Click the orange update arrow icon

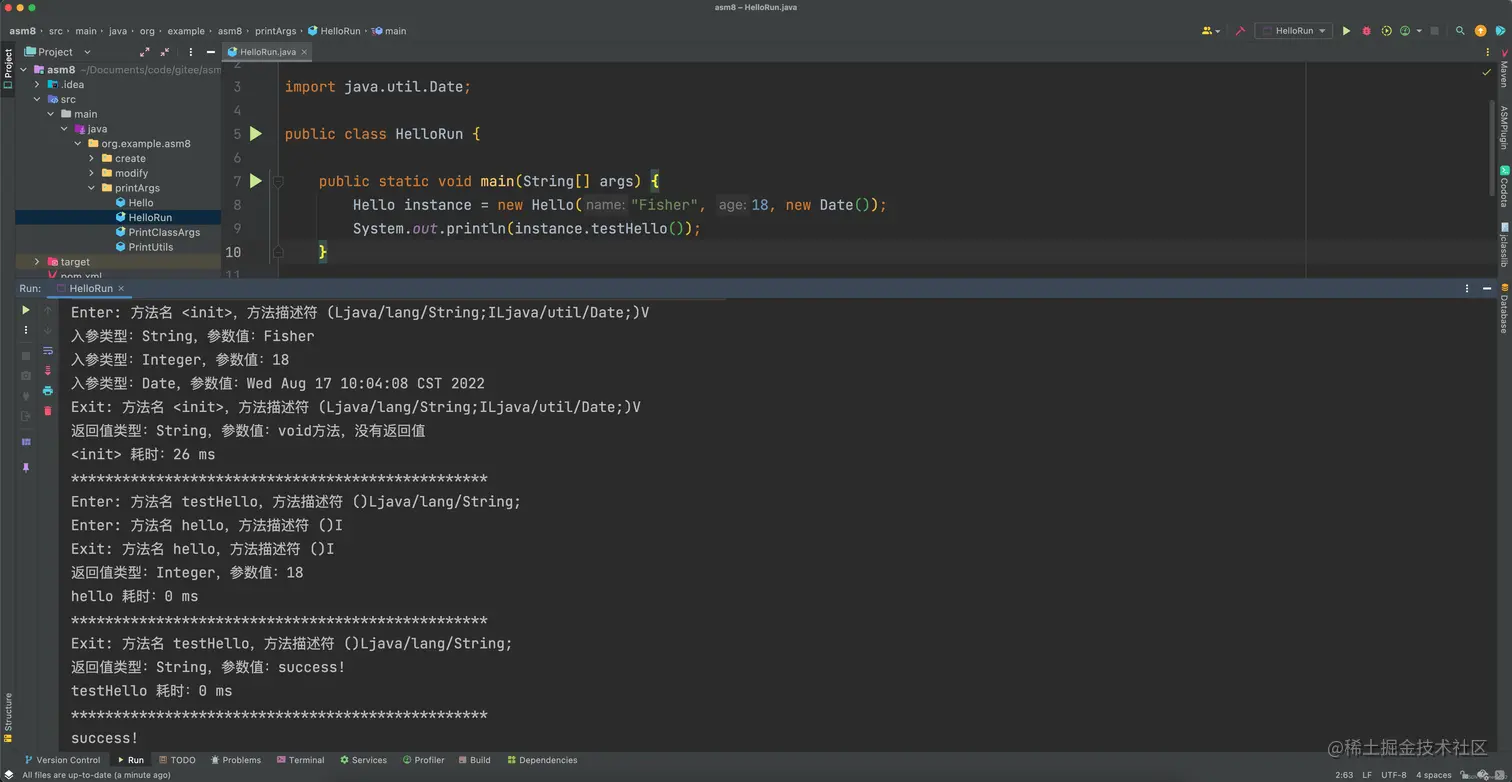click(x=1481, y=31)
